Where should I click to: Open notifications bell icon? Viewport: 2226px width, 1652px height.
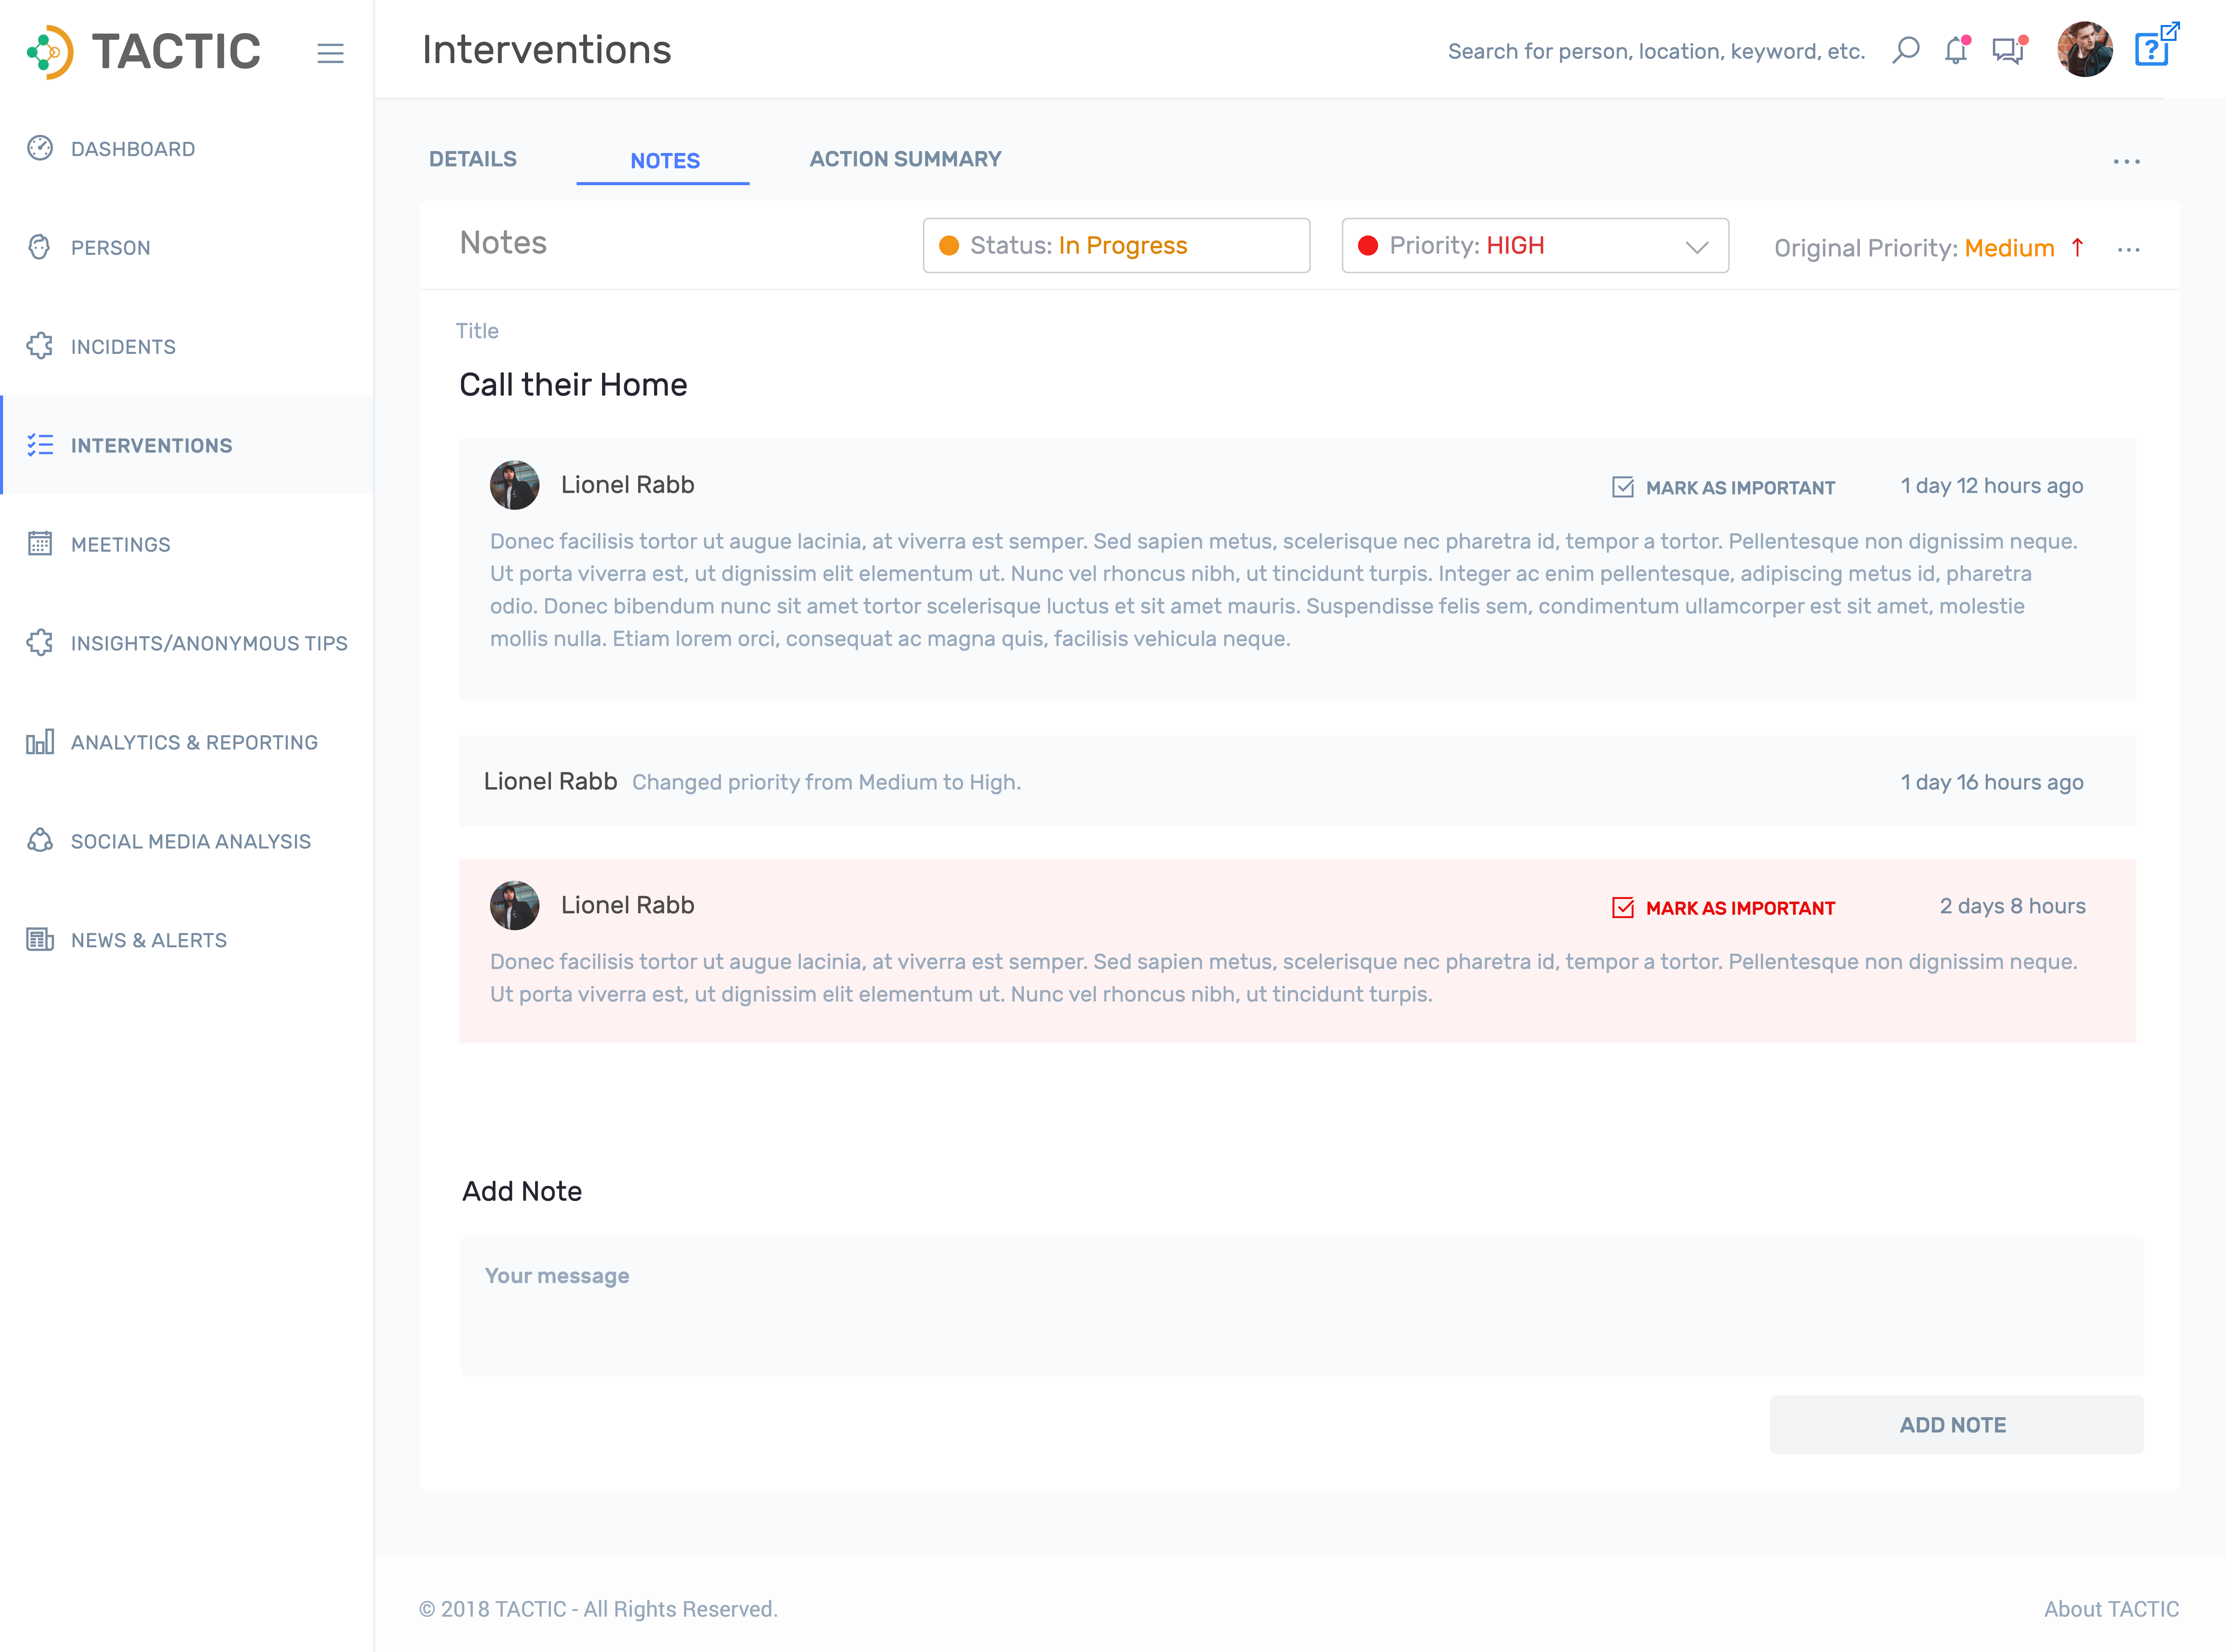1957,50
